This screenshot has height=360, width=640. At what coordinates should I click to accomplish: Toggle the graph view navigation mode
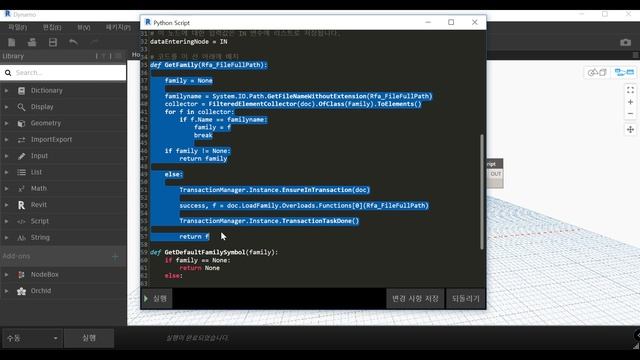point(624,72)
